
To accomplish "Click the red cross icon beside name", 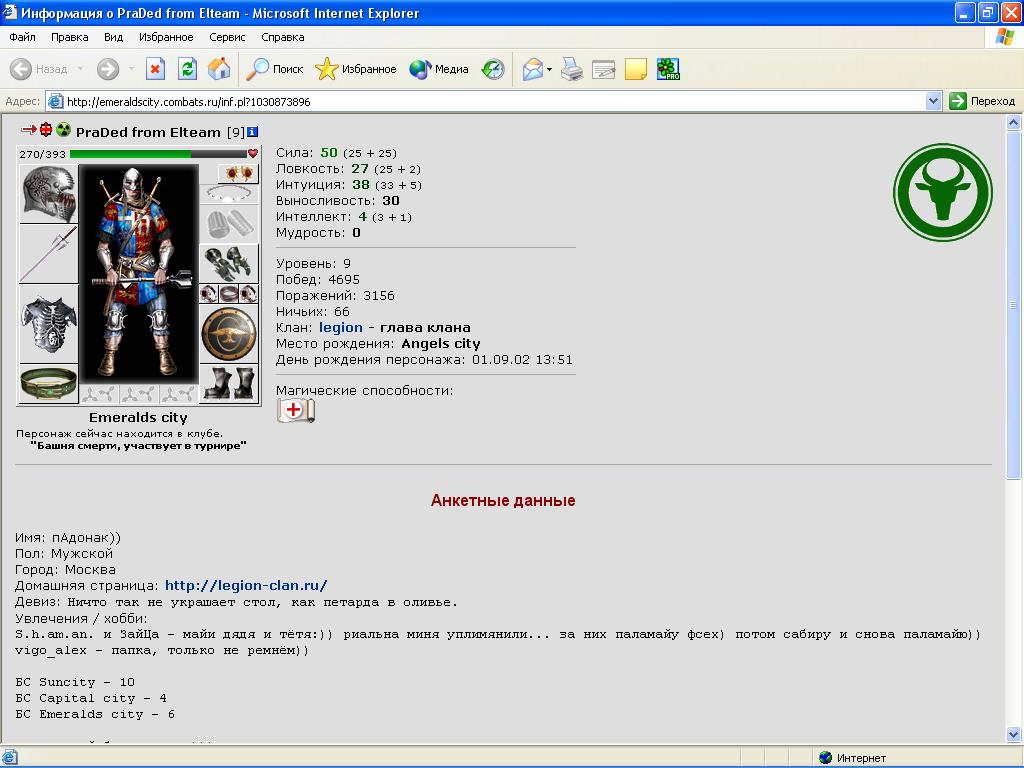I will click(x=46, y=129).
